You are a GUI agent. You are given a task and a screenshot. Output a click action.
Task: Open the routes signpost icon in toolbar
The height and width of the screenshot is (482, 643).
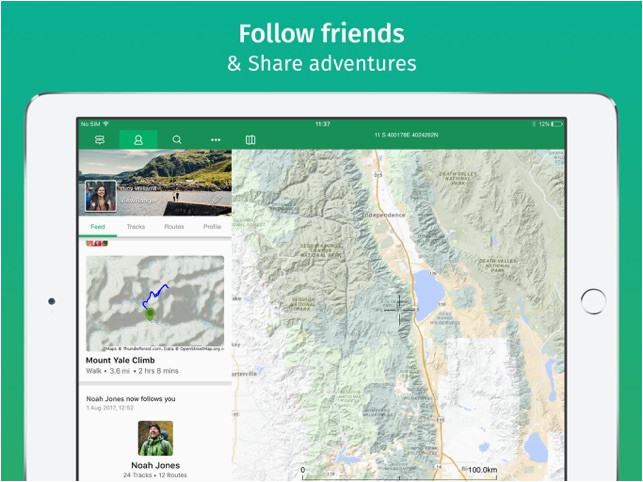click(100, 140)
